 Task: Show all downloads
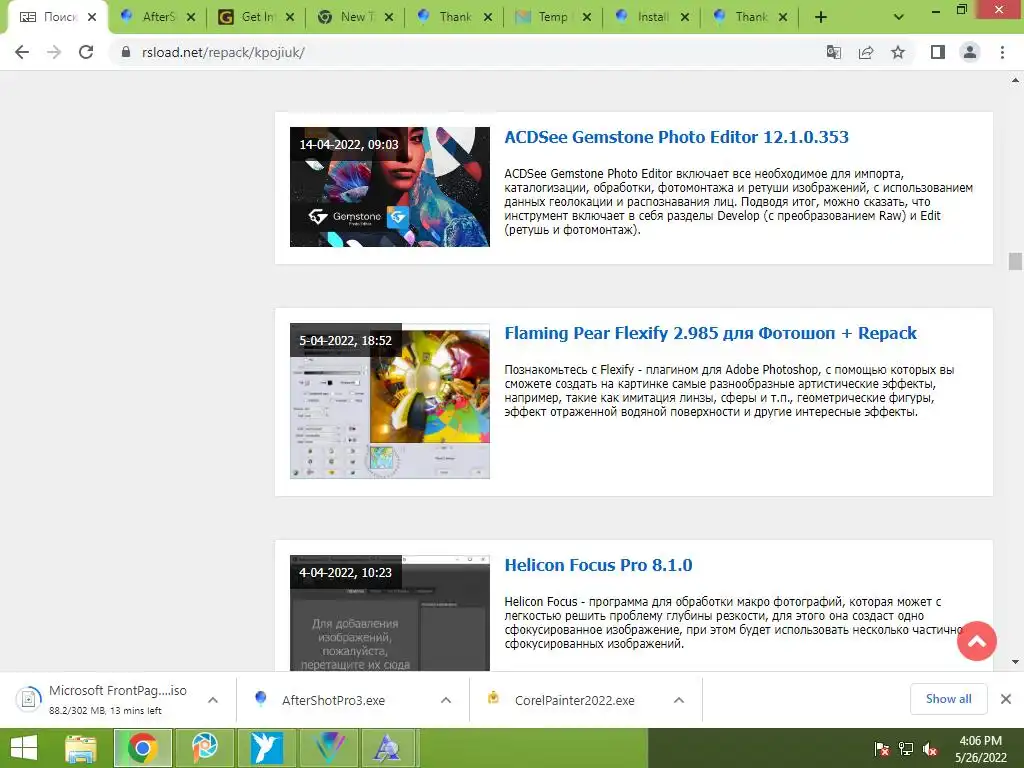948,699
